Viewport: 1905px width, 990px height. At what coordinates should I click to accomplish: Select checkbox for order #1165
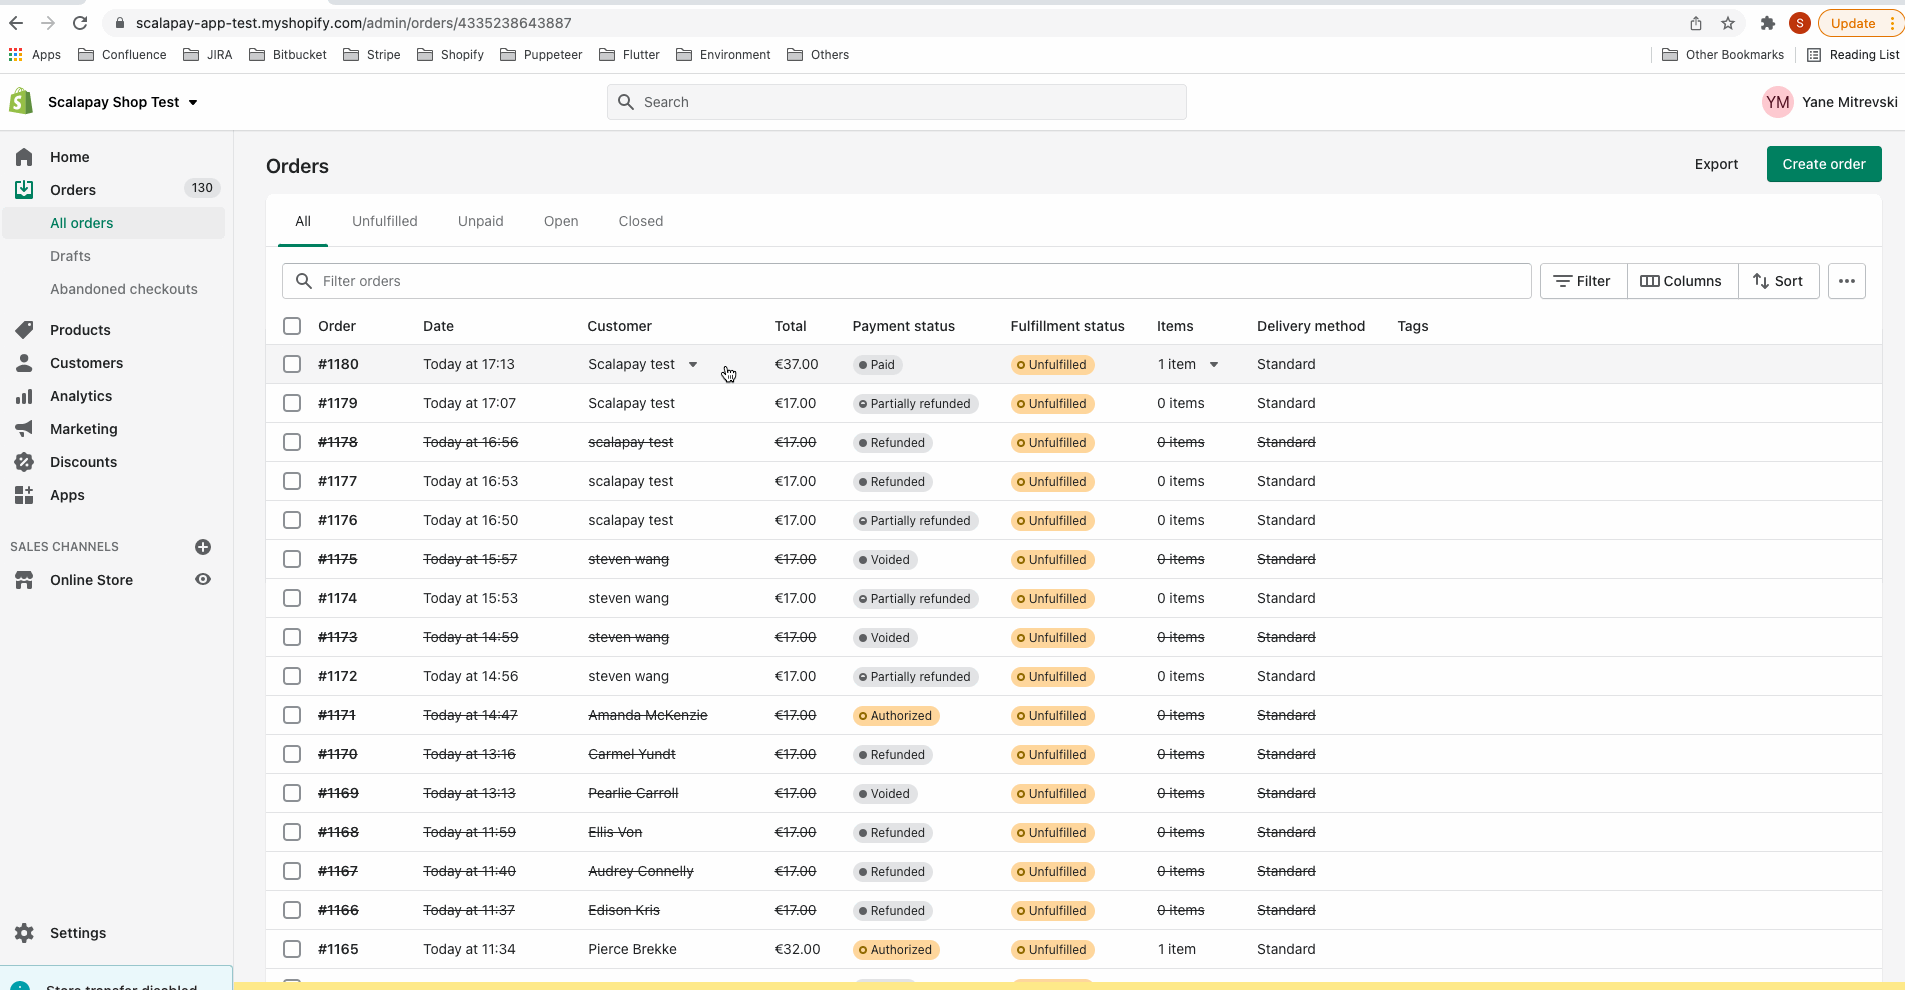coord(292,949)
